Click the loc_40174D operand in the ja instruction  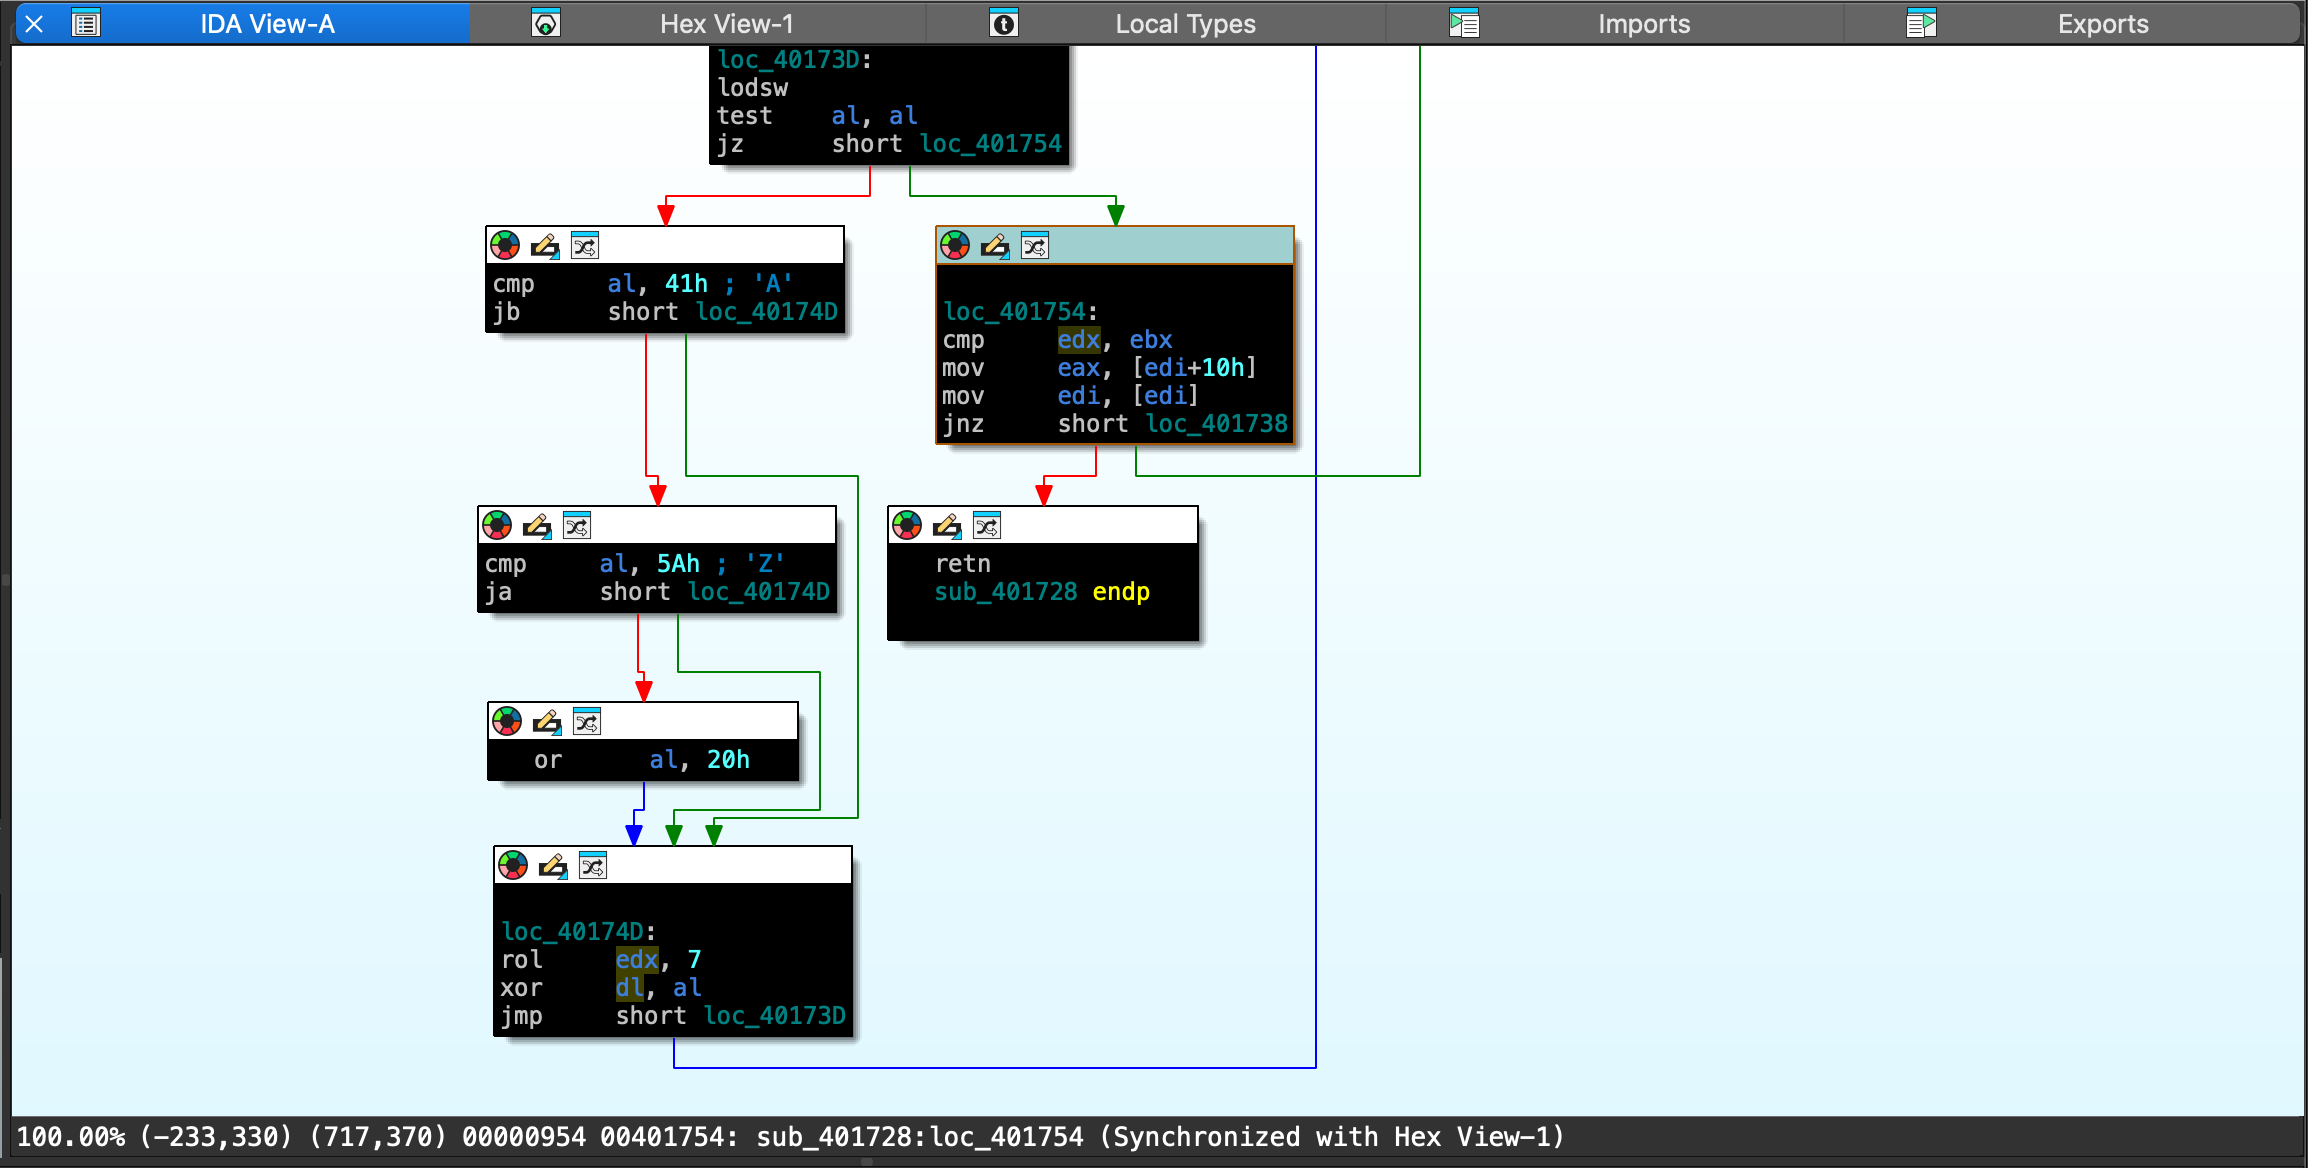point(759,592)
